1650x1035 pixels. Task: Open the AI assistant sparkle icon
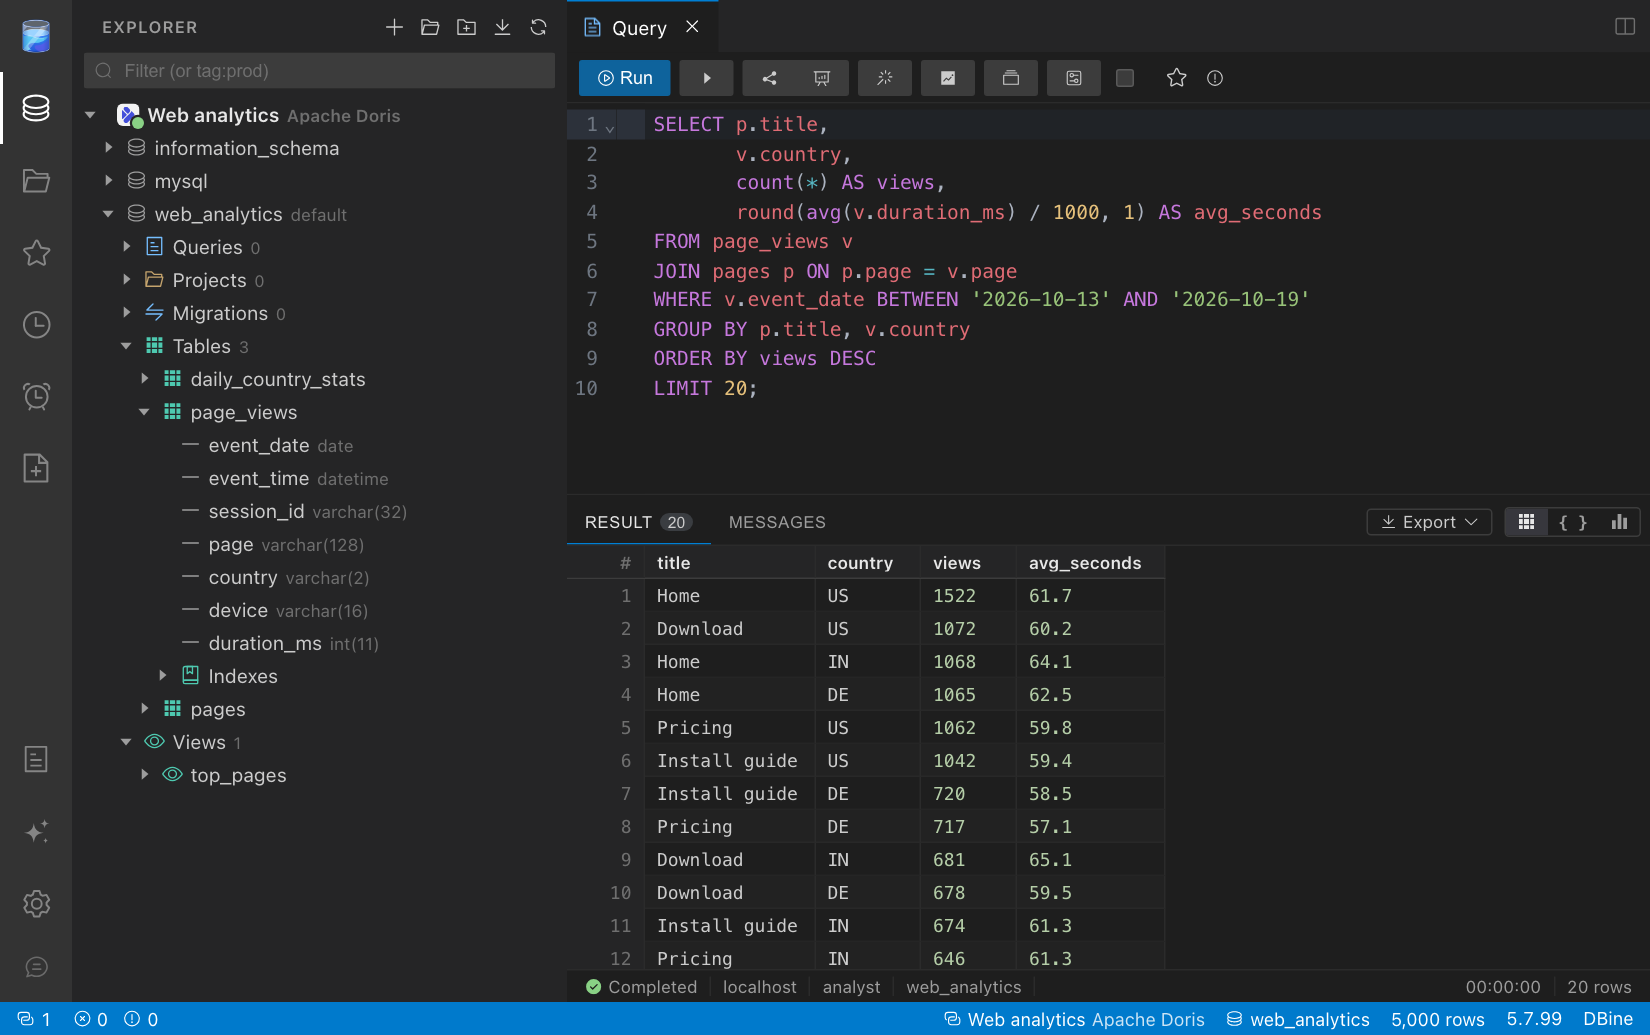tap(36, 832)
